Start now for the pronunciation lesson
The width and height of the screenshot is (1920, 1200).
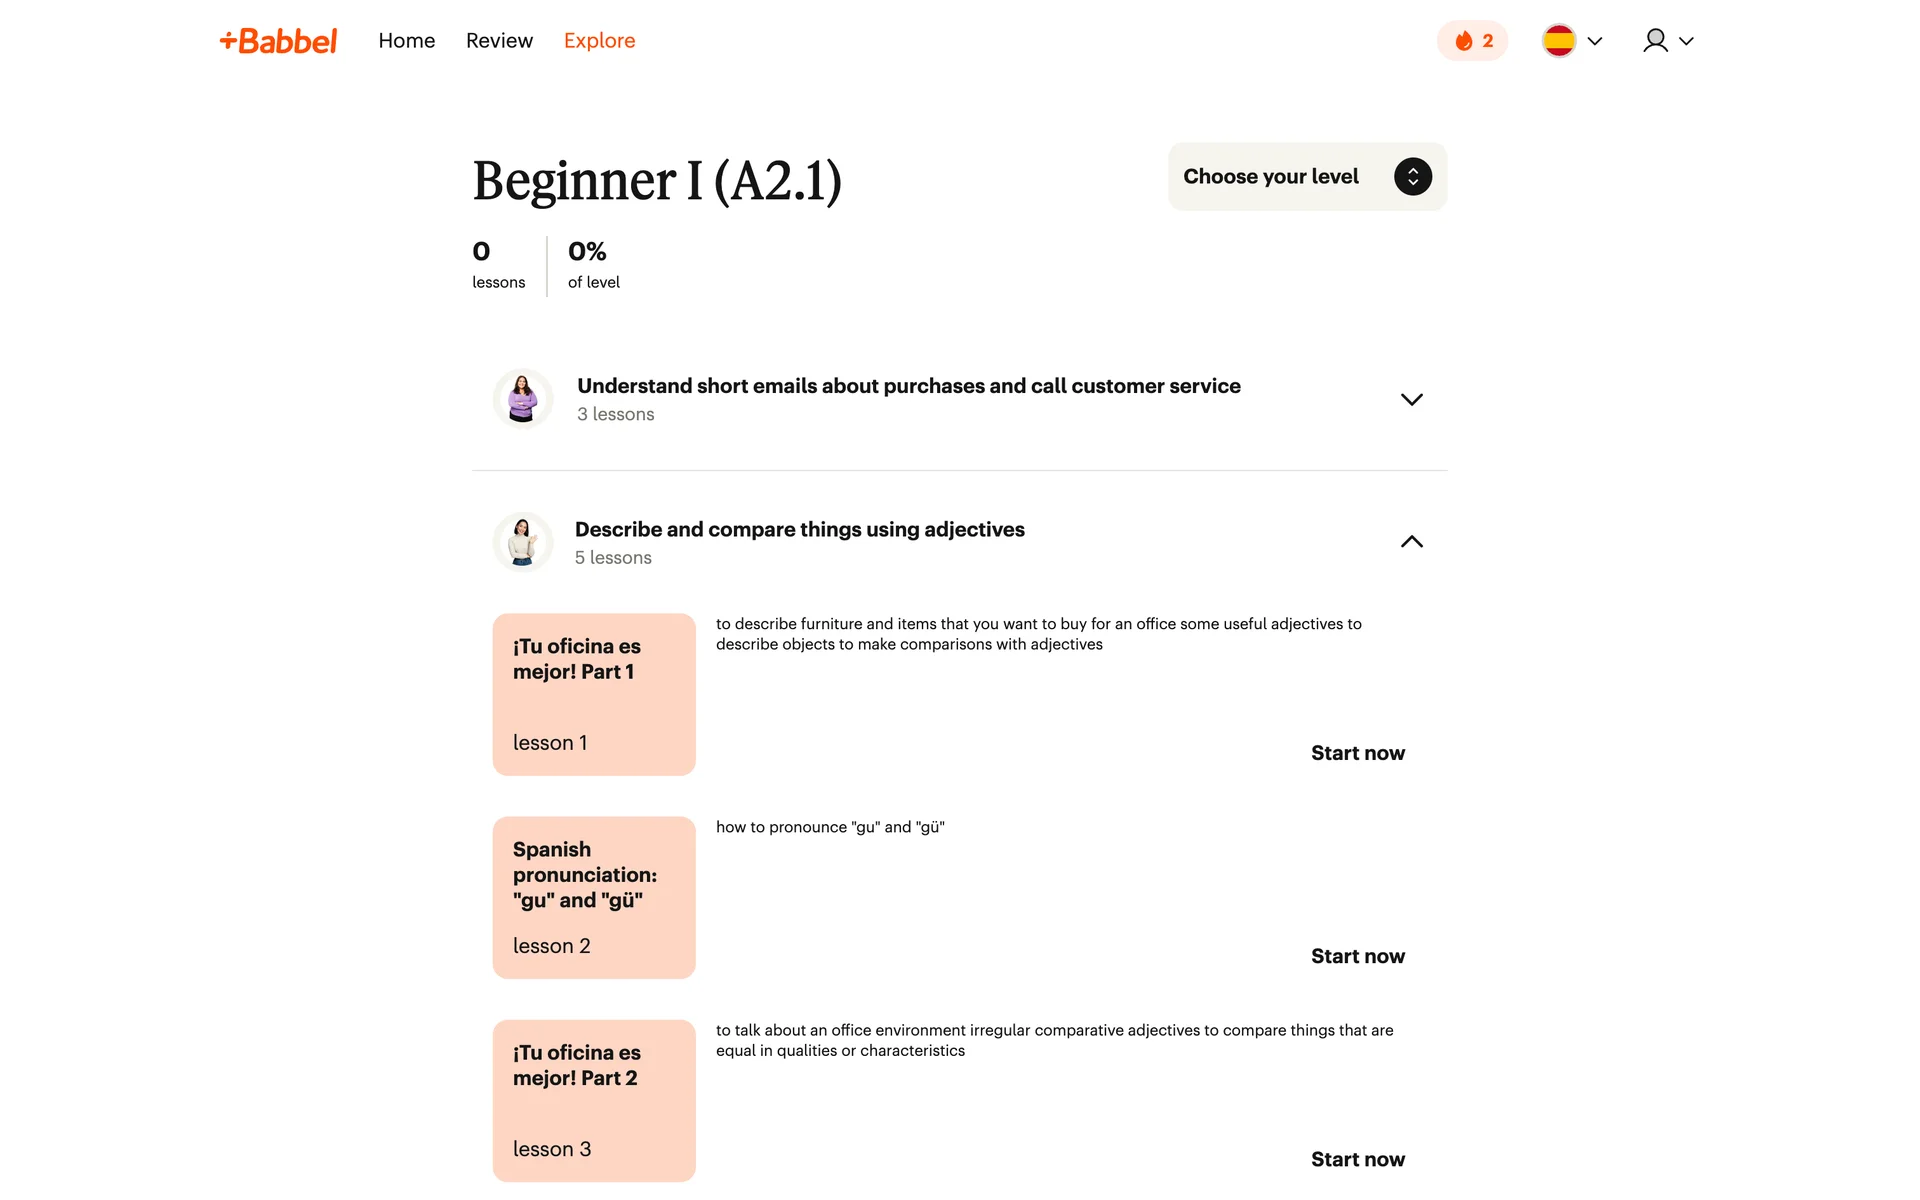click(1357, 956)
